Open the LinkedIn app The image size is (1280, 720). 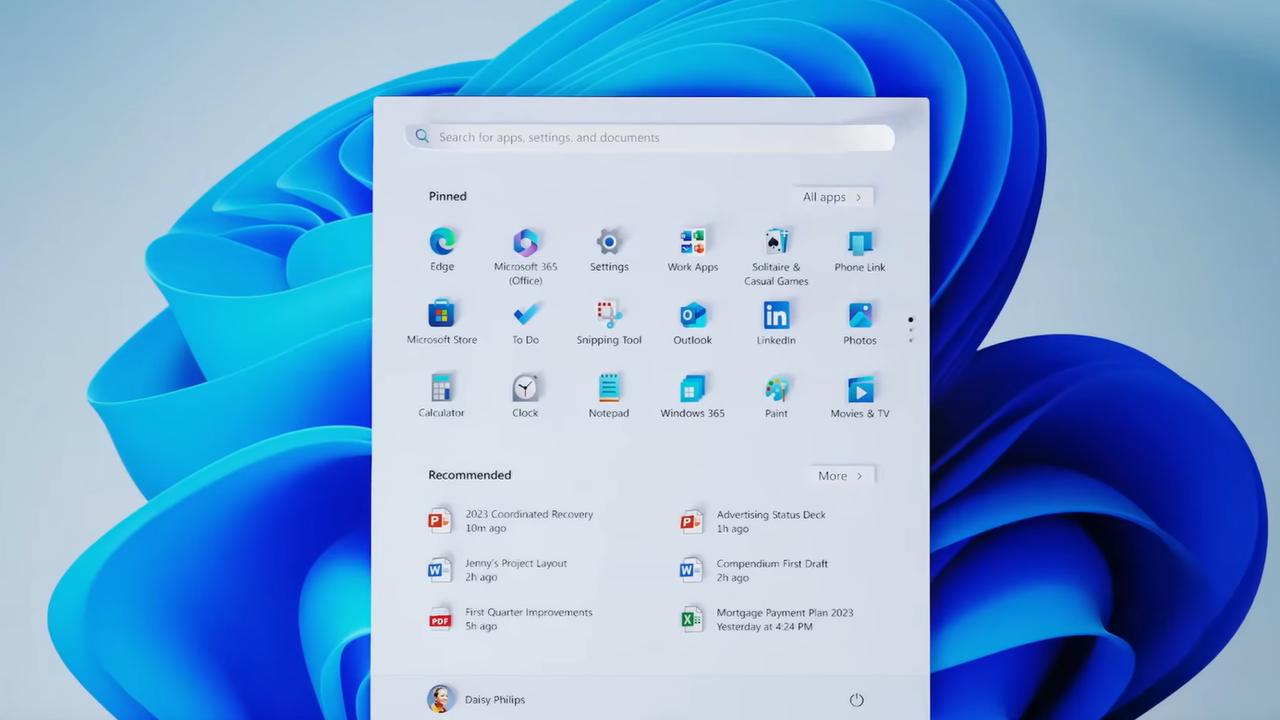pos(776,323)
